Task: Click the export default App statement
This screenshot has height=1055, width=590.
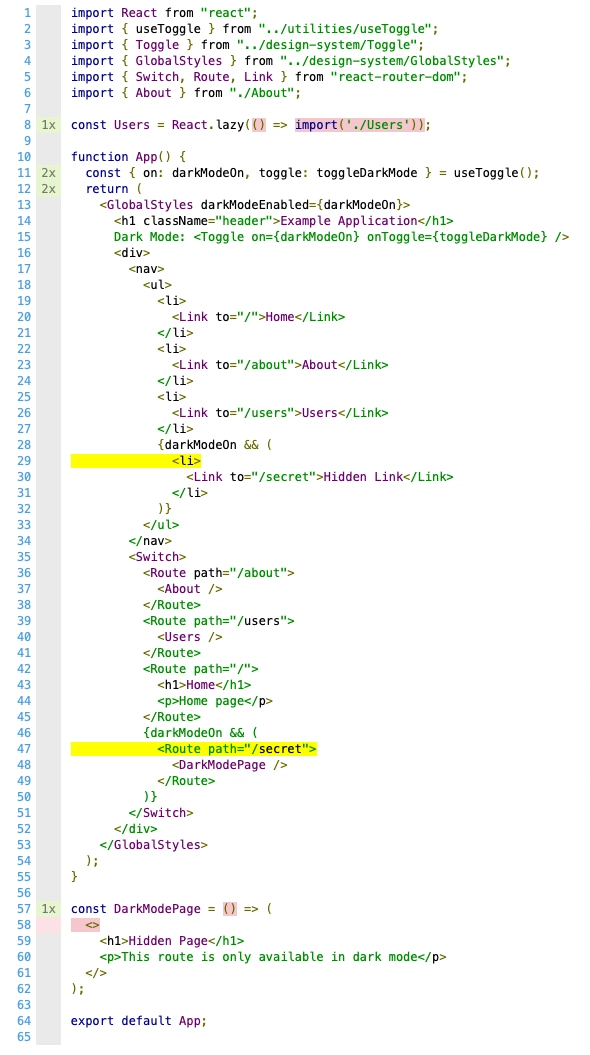Action: [139, 1021]
